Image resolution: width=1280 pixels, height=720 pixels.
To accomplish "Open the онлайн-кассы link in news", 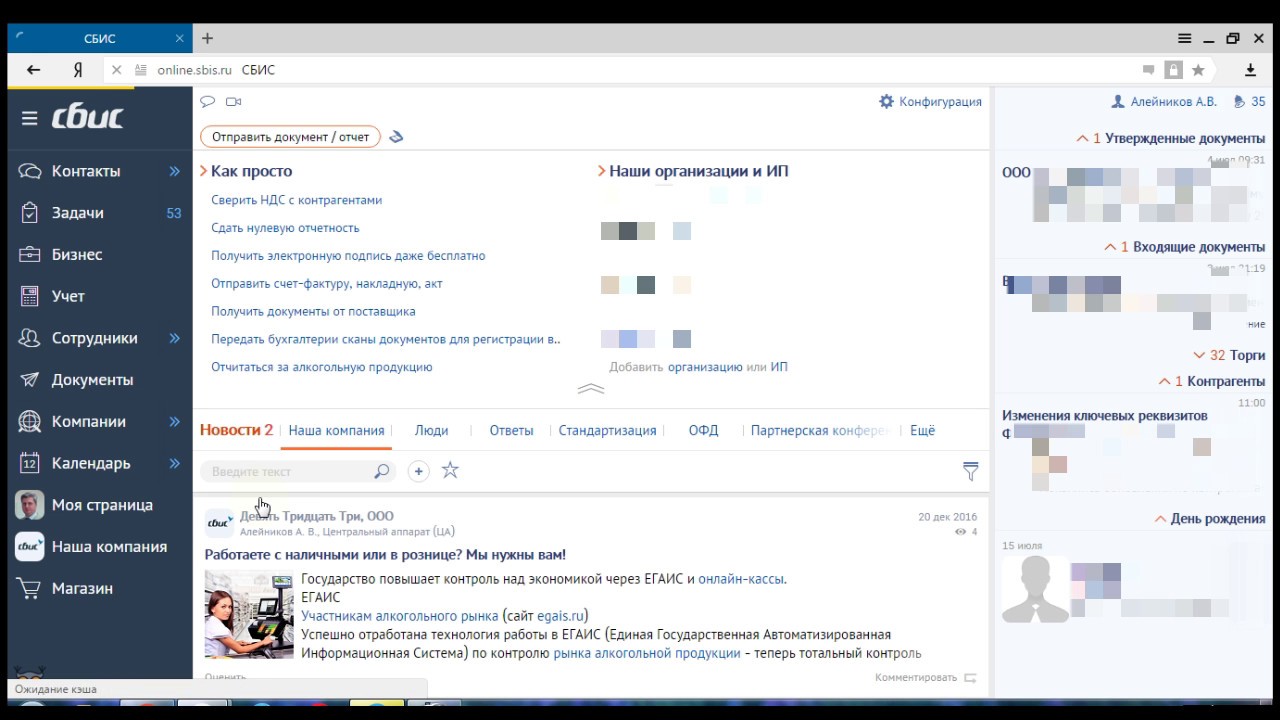I will click(741, 579).
